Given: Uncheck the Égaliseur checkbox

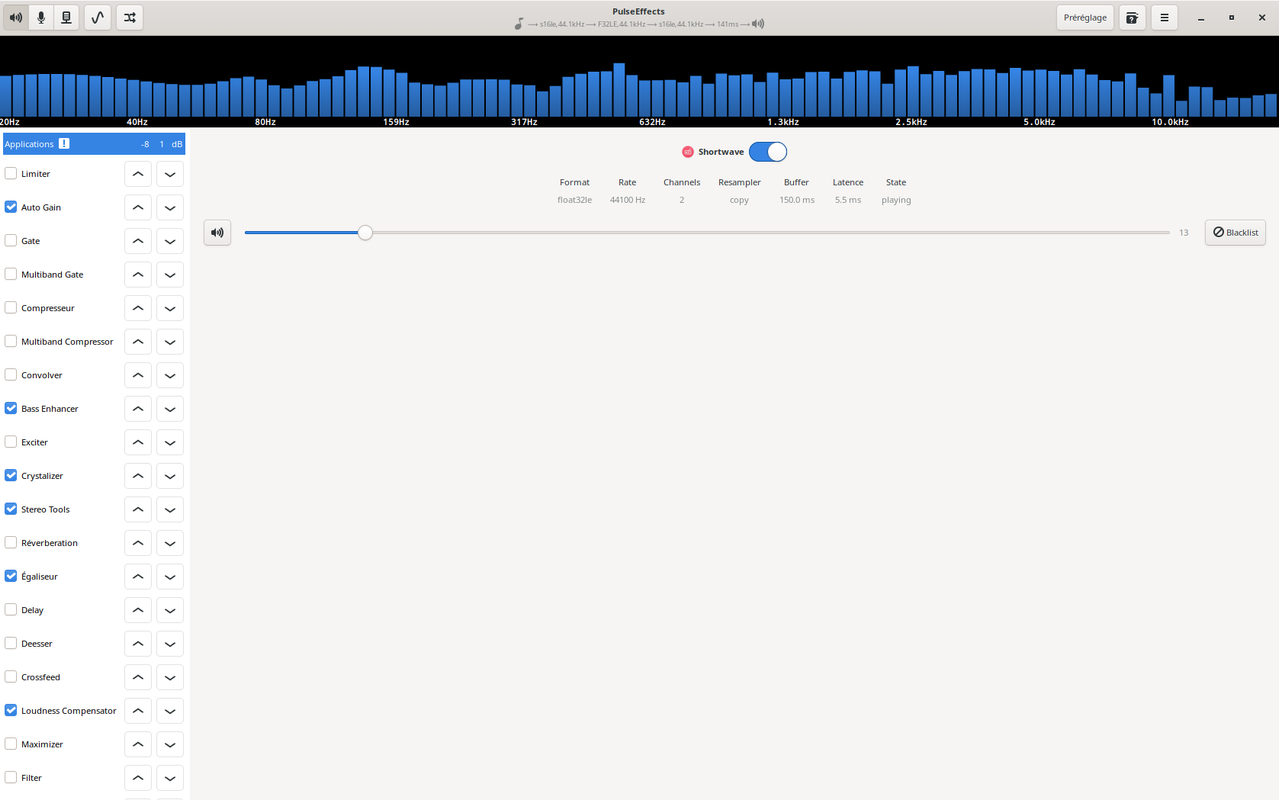Looking at the screenshot, I should [11, 576].
